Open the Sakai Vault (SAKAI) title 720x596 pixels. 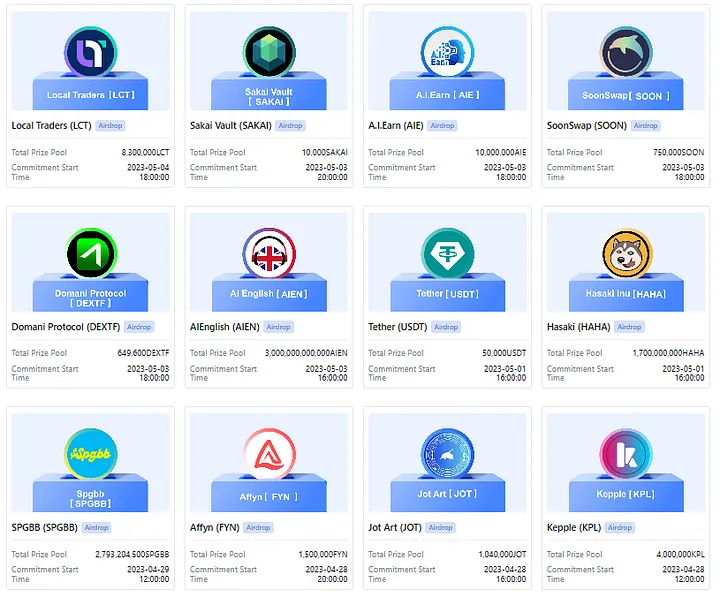click(x=231, y=125)
